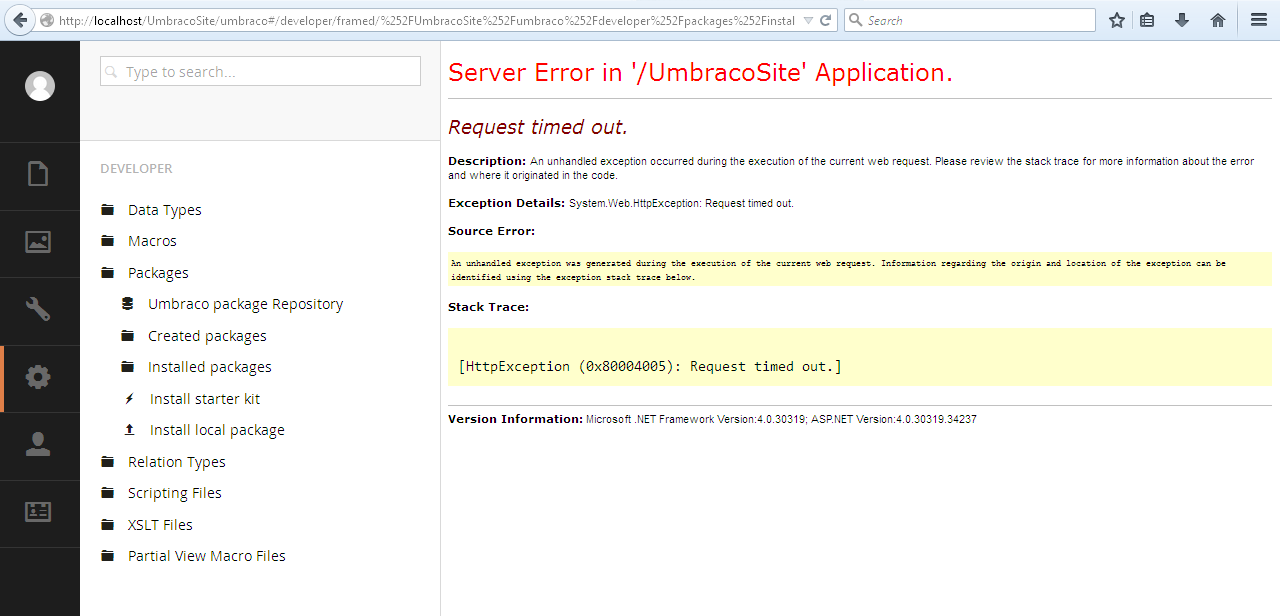Click the browser back arrow button

(x=18, y=20)
